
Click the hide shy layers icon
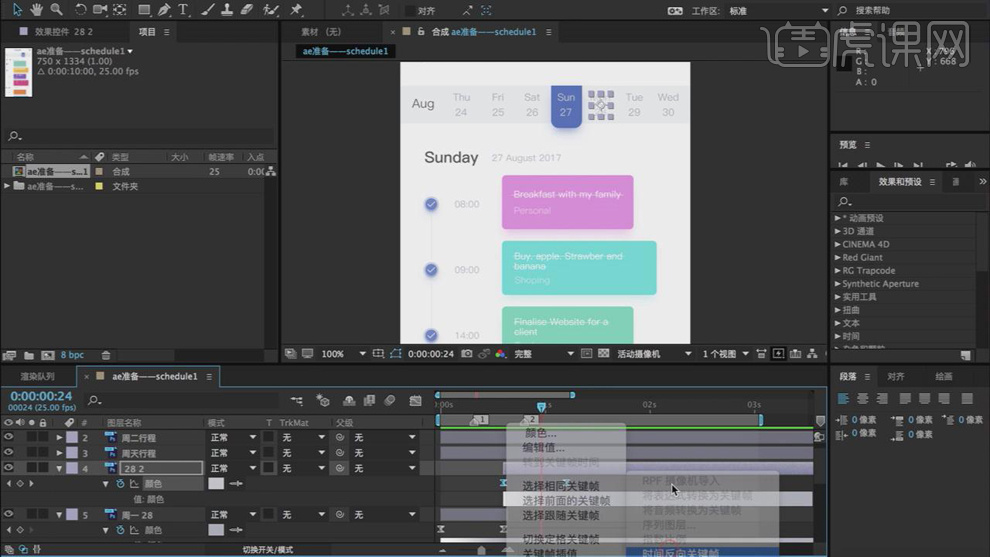(x=349, y=400)
